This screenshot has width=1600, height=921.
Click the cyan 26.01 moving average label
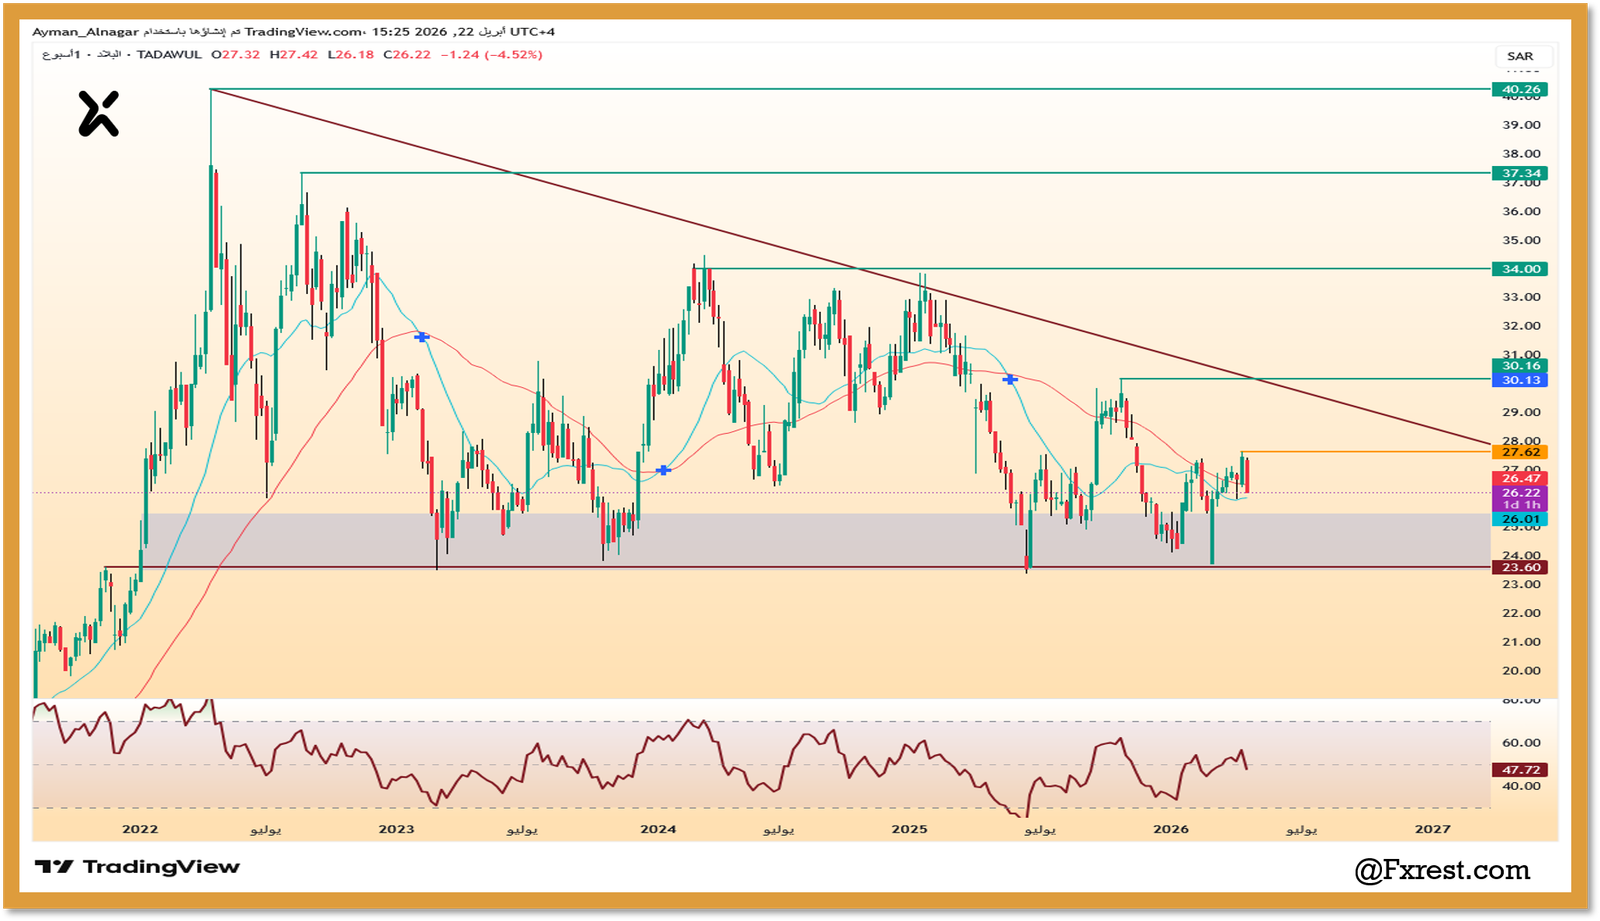tap(1520, 519)
